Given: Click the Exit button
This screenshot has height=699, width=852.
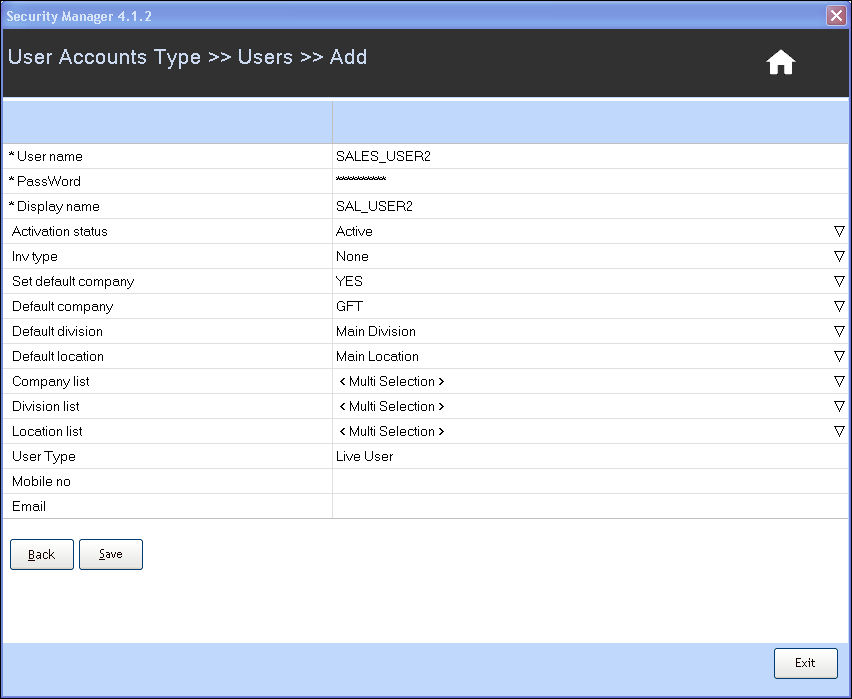Looking at the screenshot, I should click(805, 663).
